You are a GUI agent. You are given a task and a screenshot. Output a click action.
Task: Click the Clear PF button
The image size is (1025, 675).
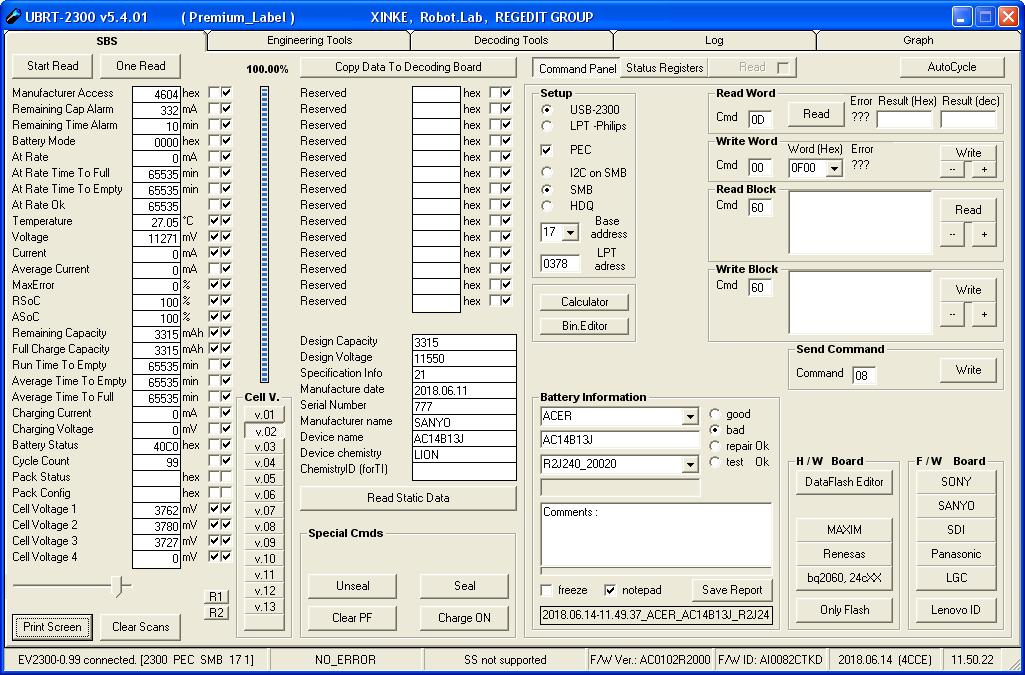pos(352,618)
